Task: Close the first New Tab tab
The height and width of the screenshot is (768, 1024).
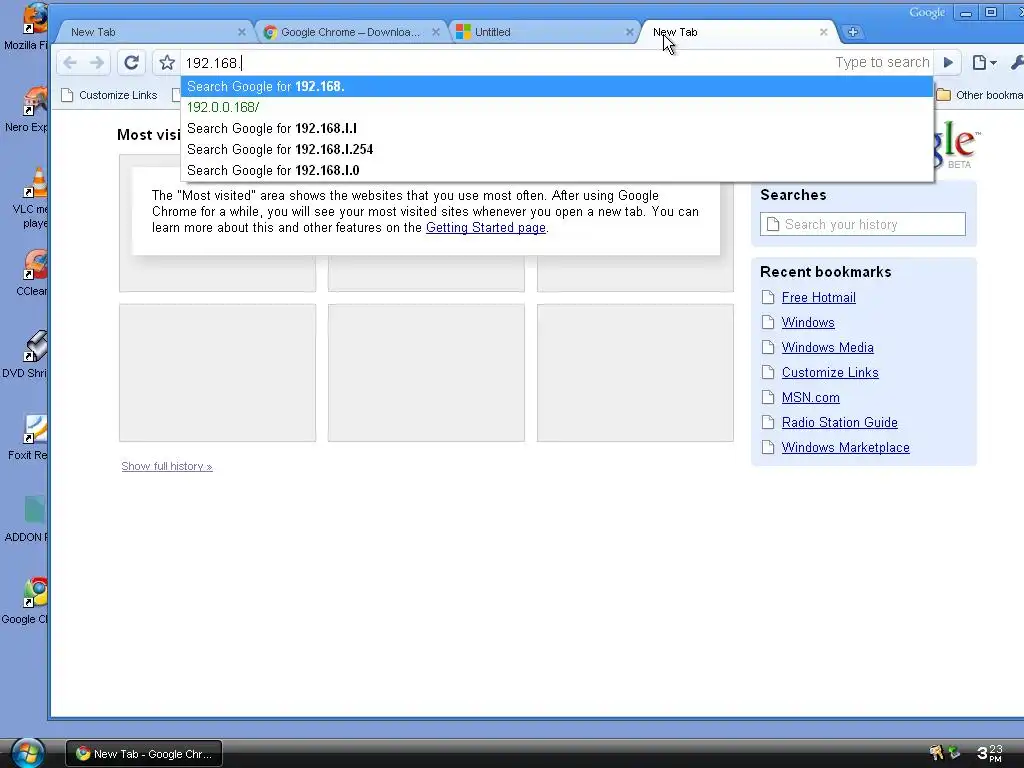Action: pyautogui.click(x=242, y=32)
